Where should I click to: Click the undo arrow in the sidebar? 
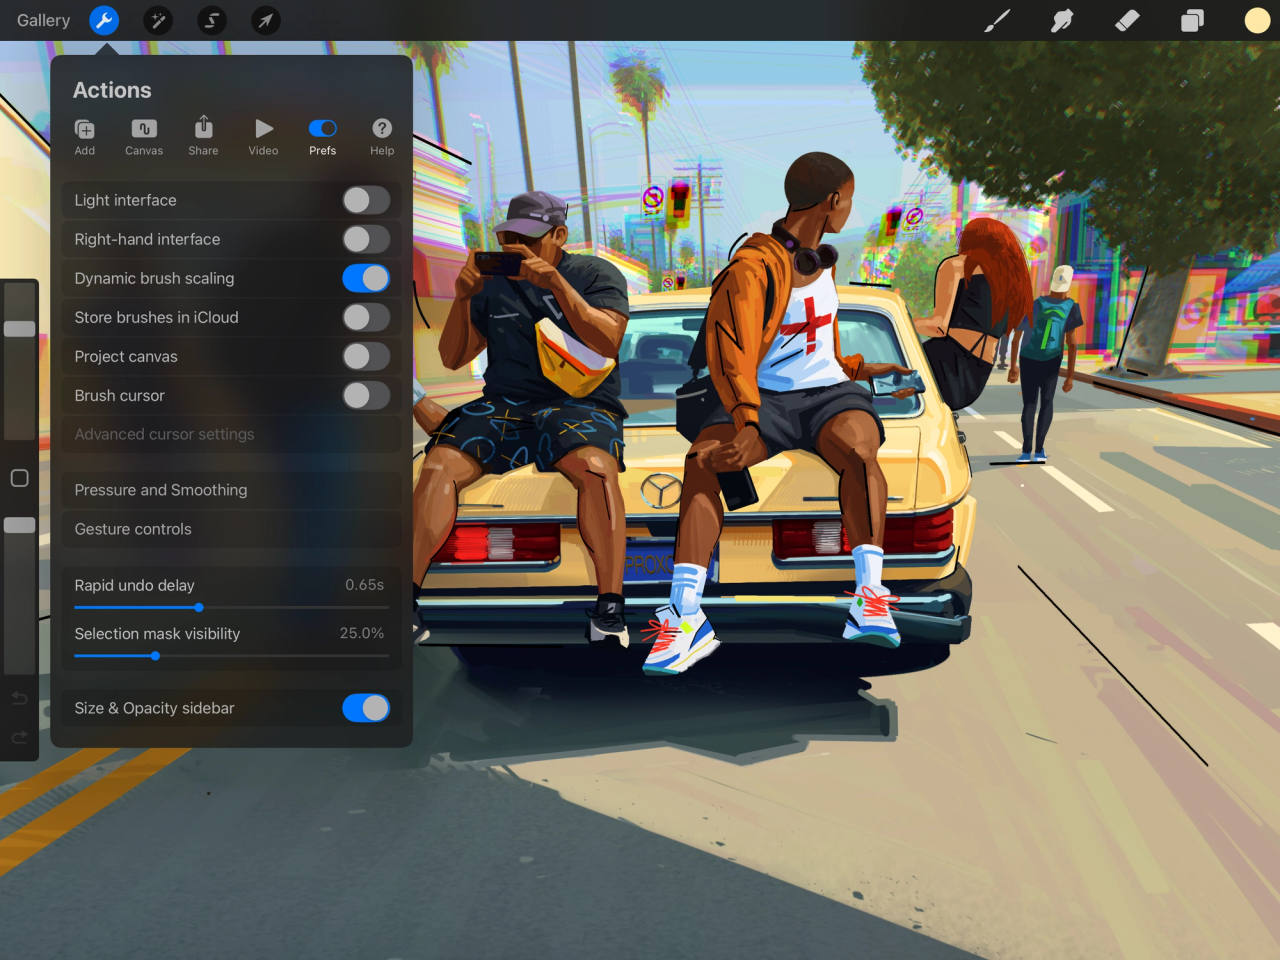[x=19, y=698]
